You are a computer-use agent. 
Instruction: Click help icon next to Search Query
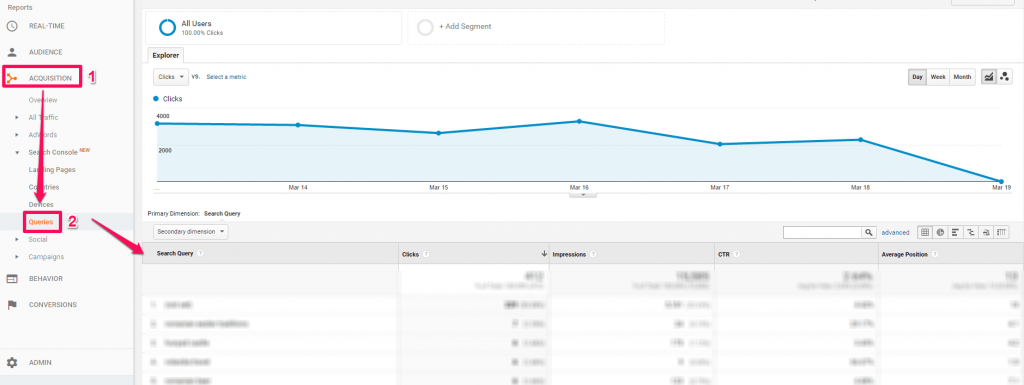[x=200, y=253]
